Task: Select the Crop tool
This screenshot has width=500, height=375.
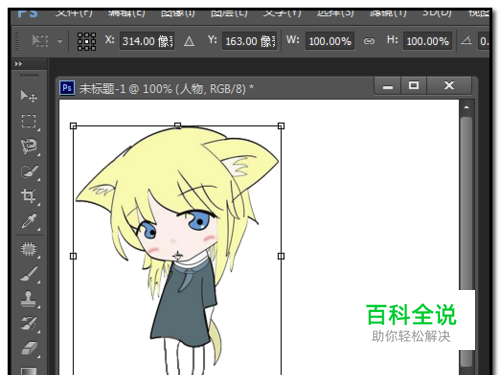Action: point(29,196)
